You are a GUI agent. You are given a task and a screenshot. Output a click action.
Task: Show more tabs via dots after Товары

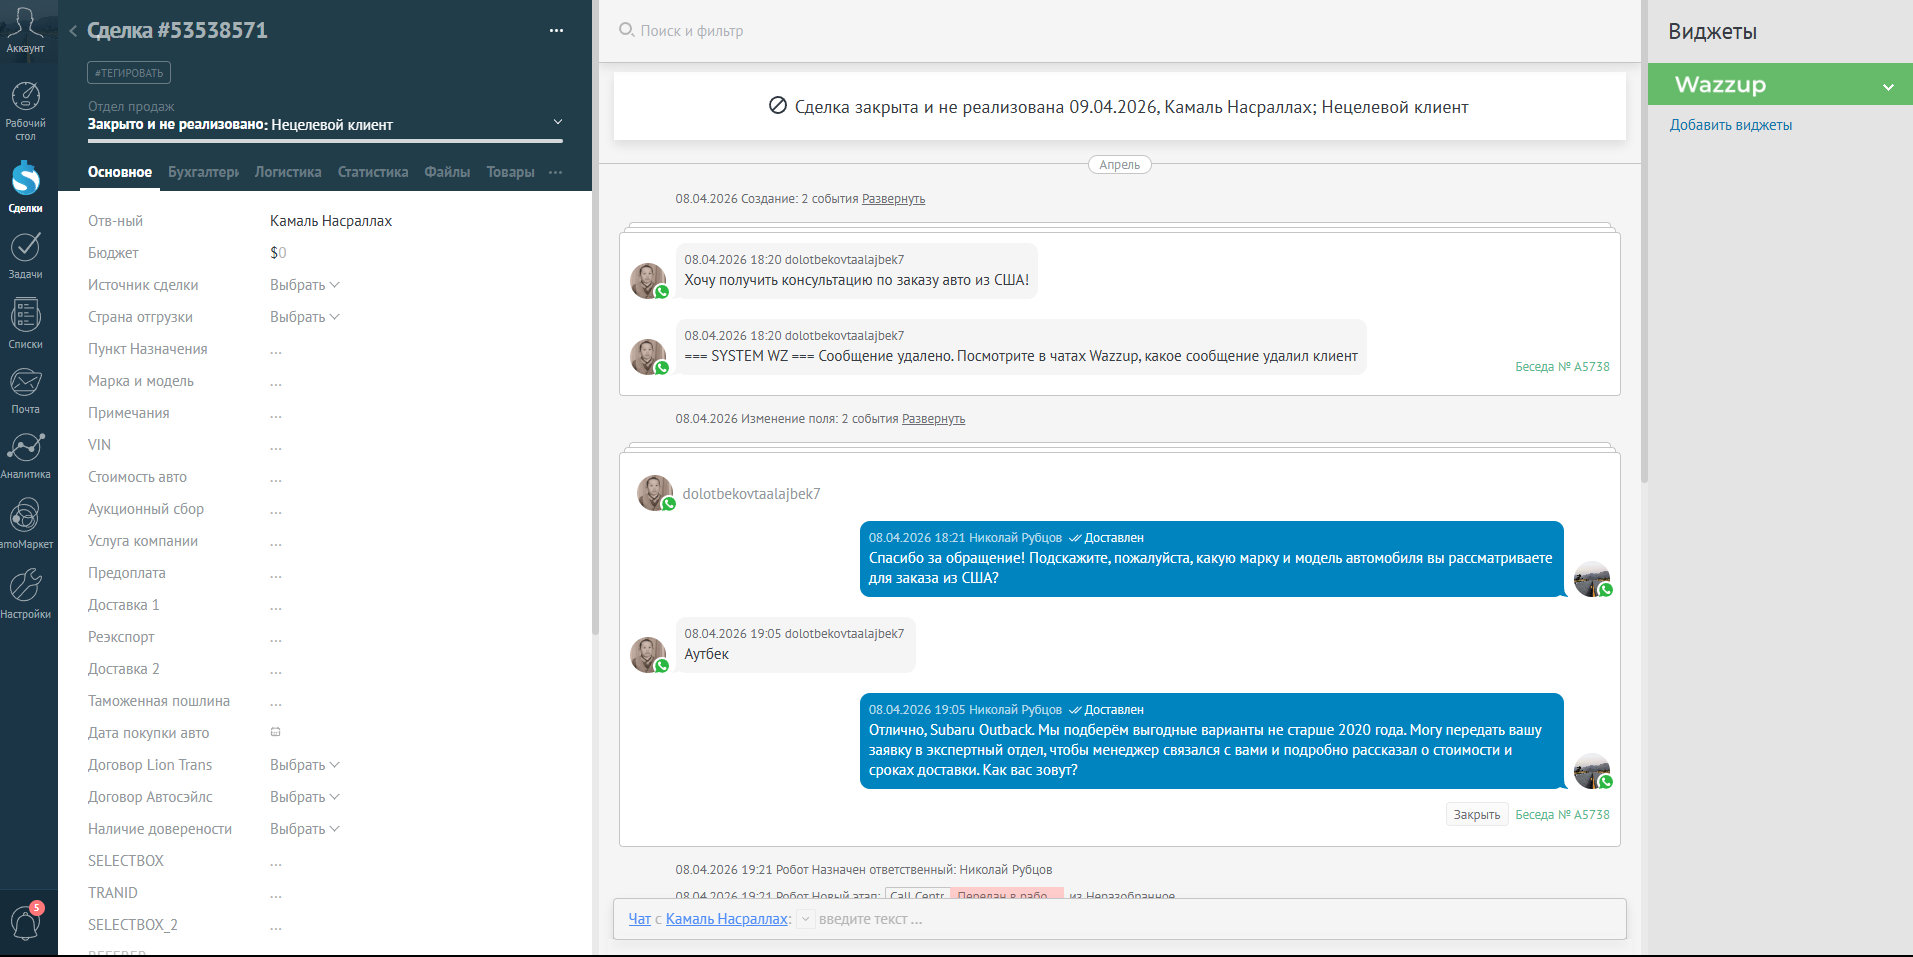coord(555,172)
